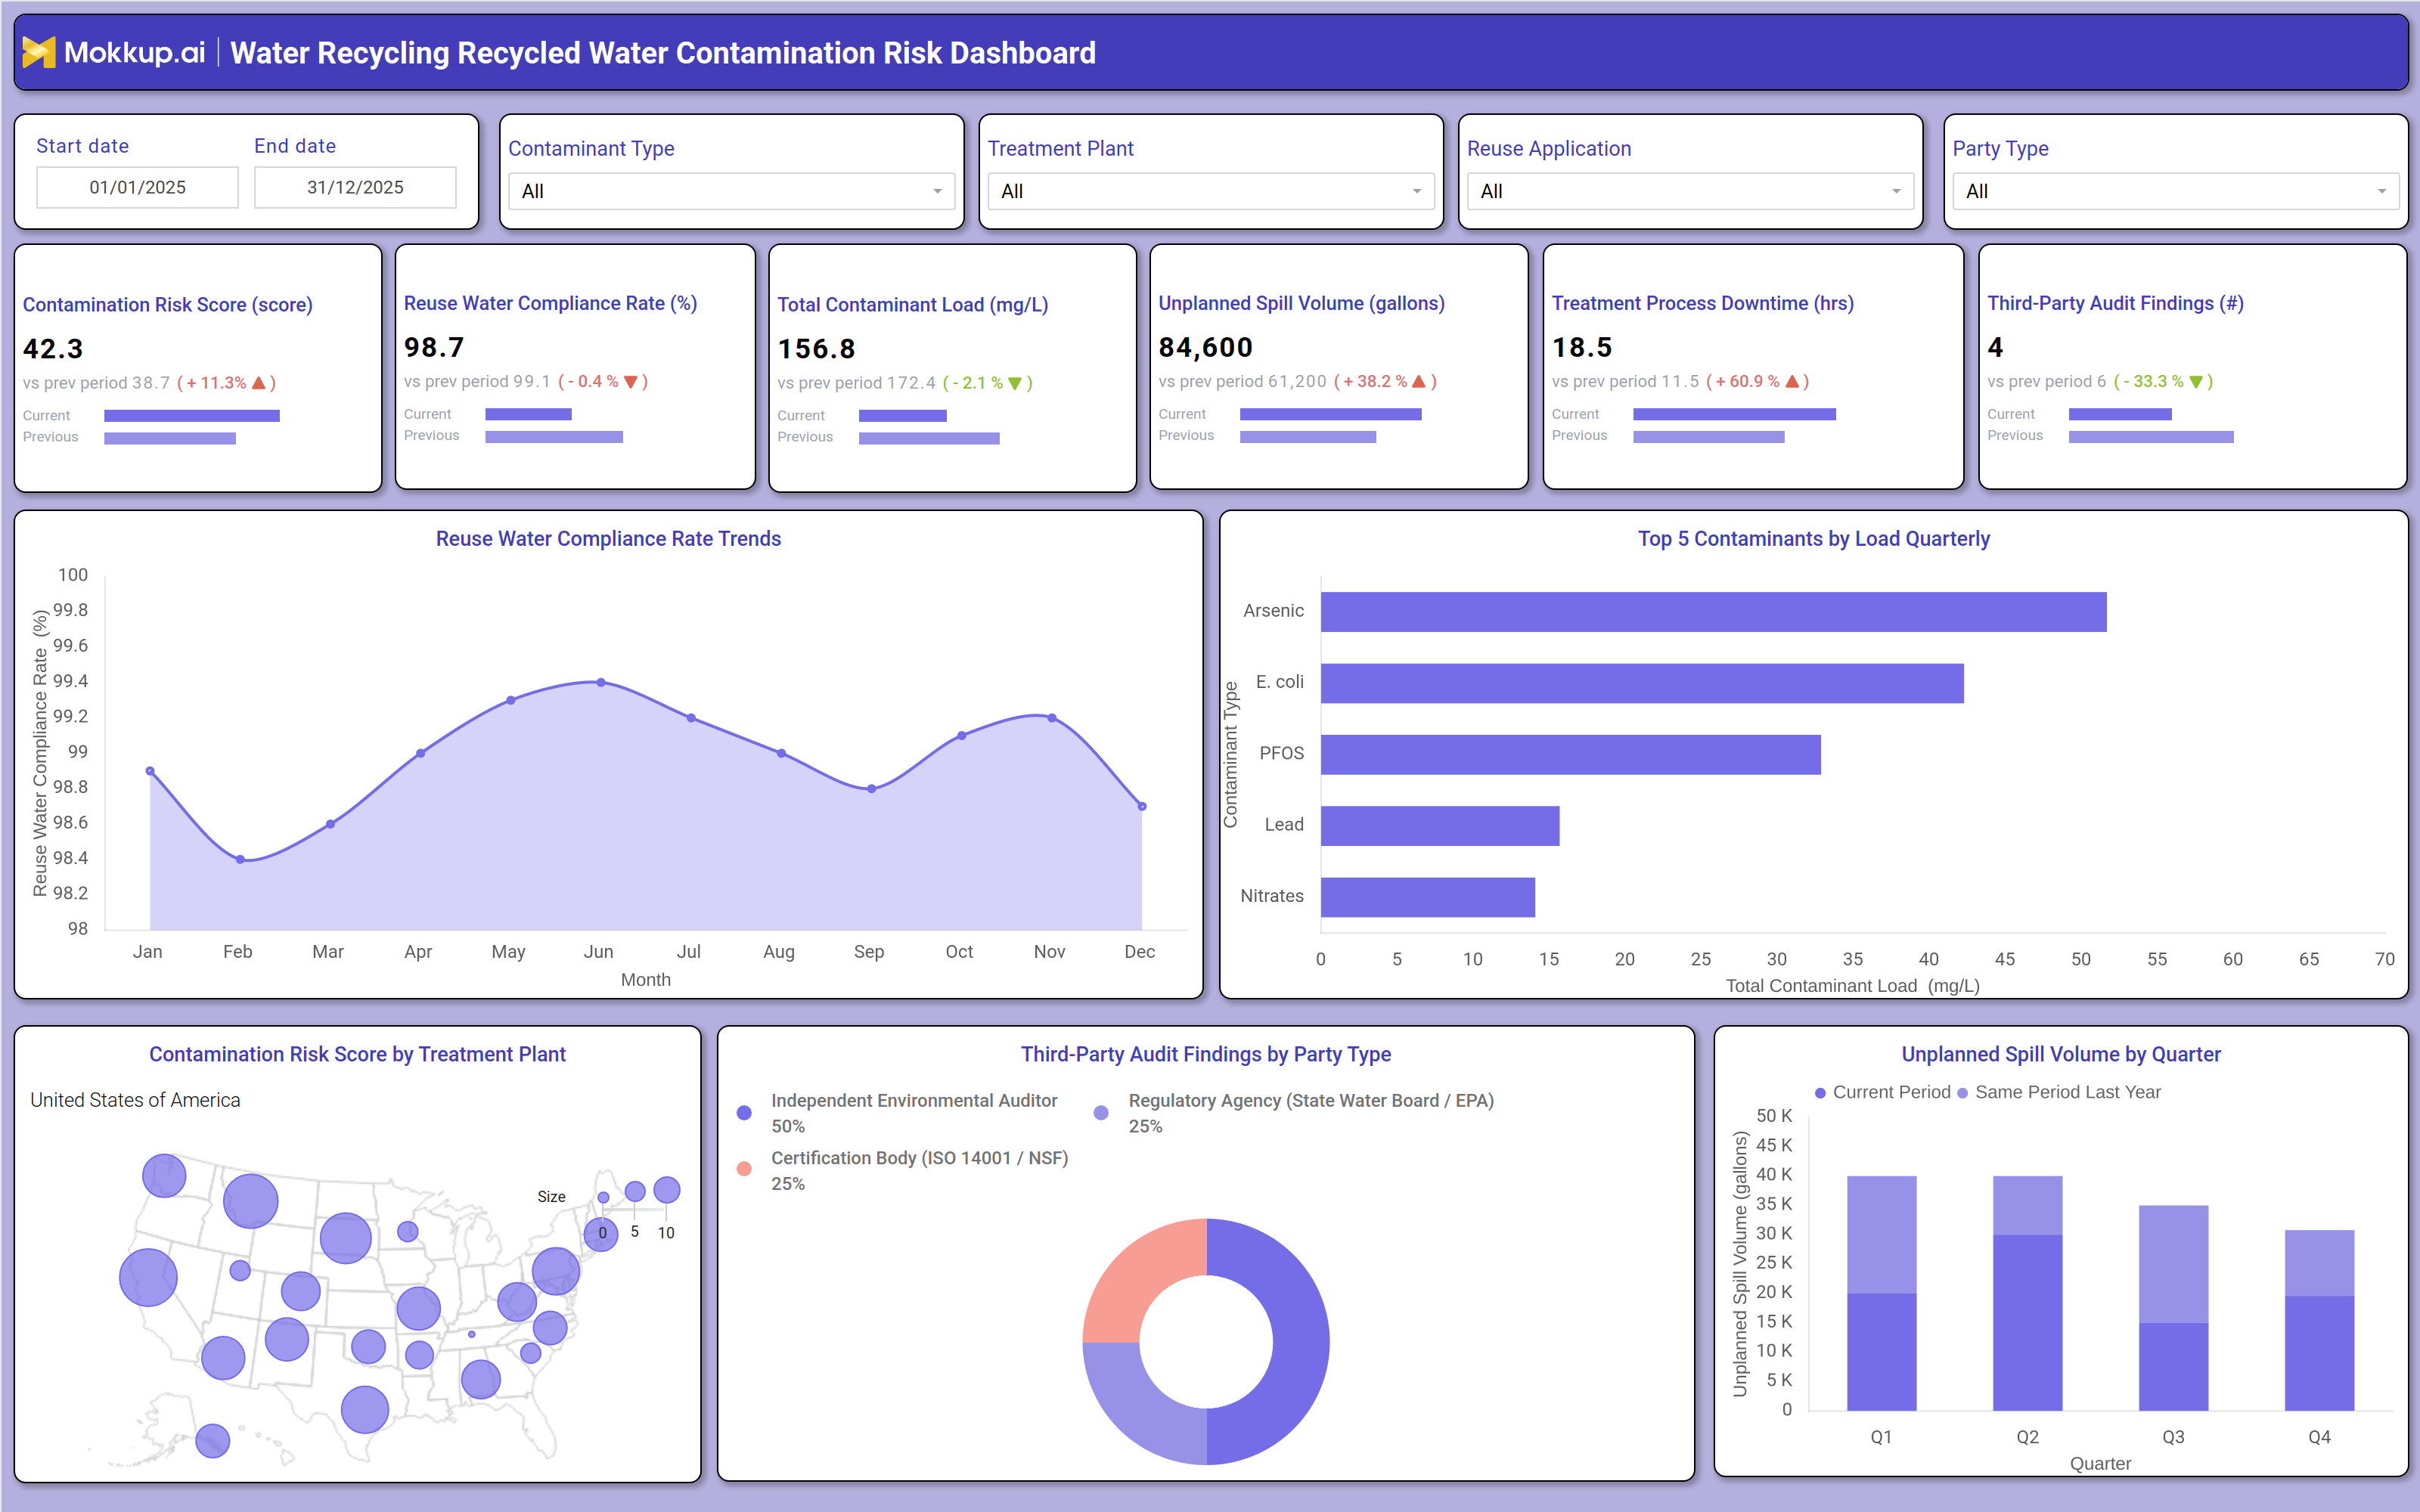Click the Q1 stacked bar
The height and width of the screenshot is (1512, 2420).
coord(1881,1293)
